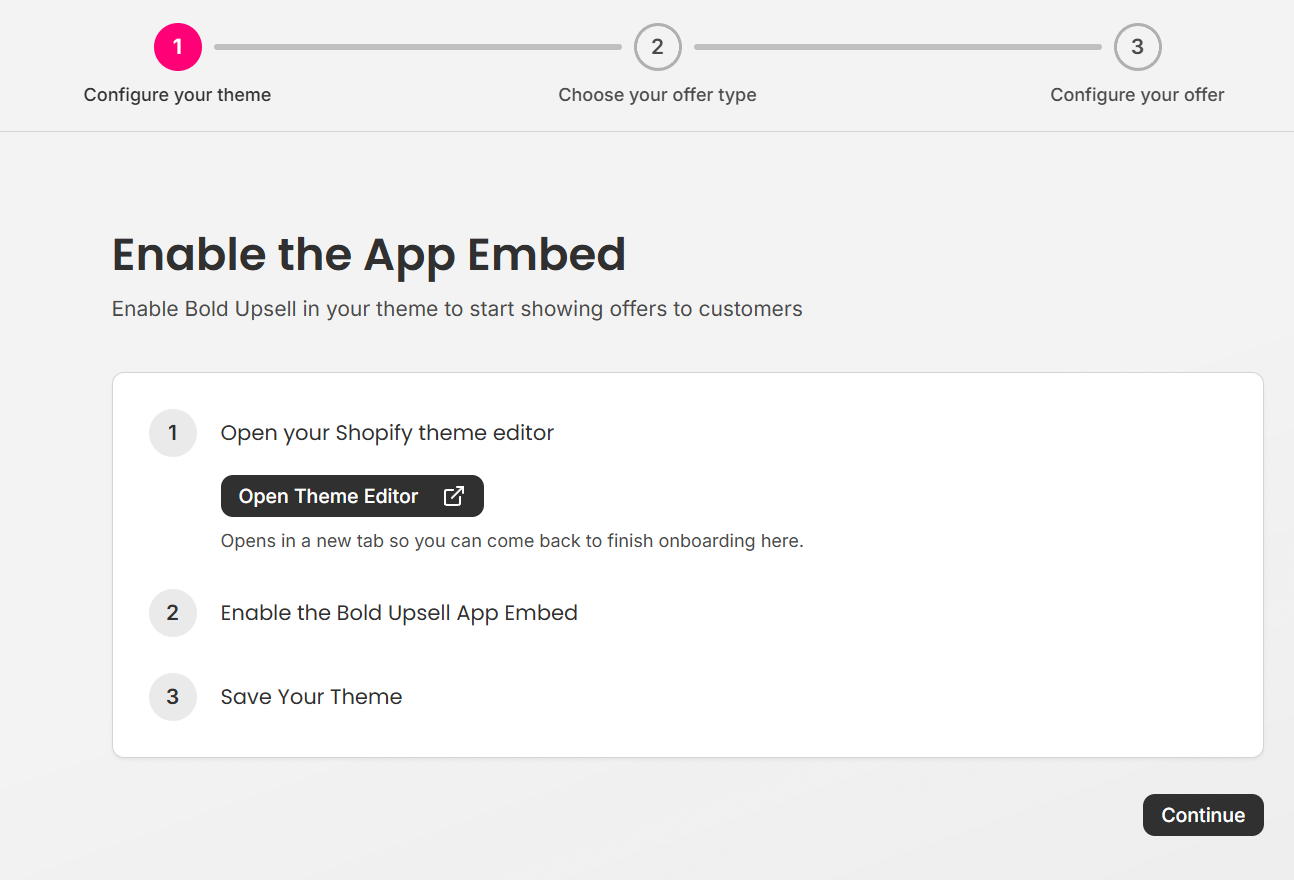Image resolution: width=1294 pixels, height=880 pixels.
Task: Click the Configure your offer step label
Action: tap(1138, 95)
